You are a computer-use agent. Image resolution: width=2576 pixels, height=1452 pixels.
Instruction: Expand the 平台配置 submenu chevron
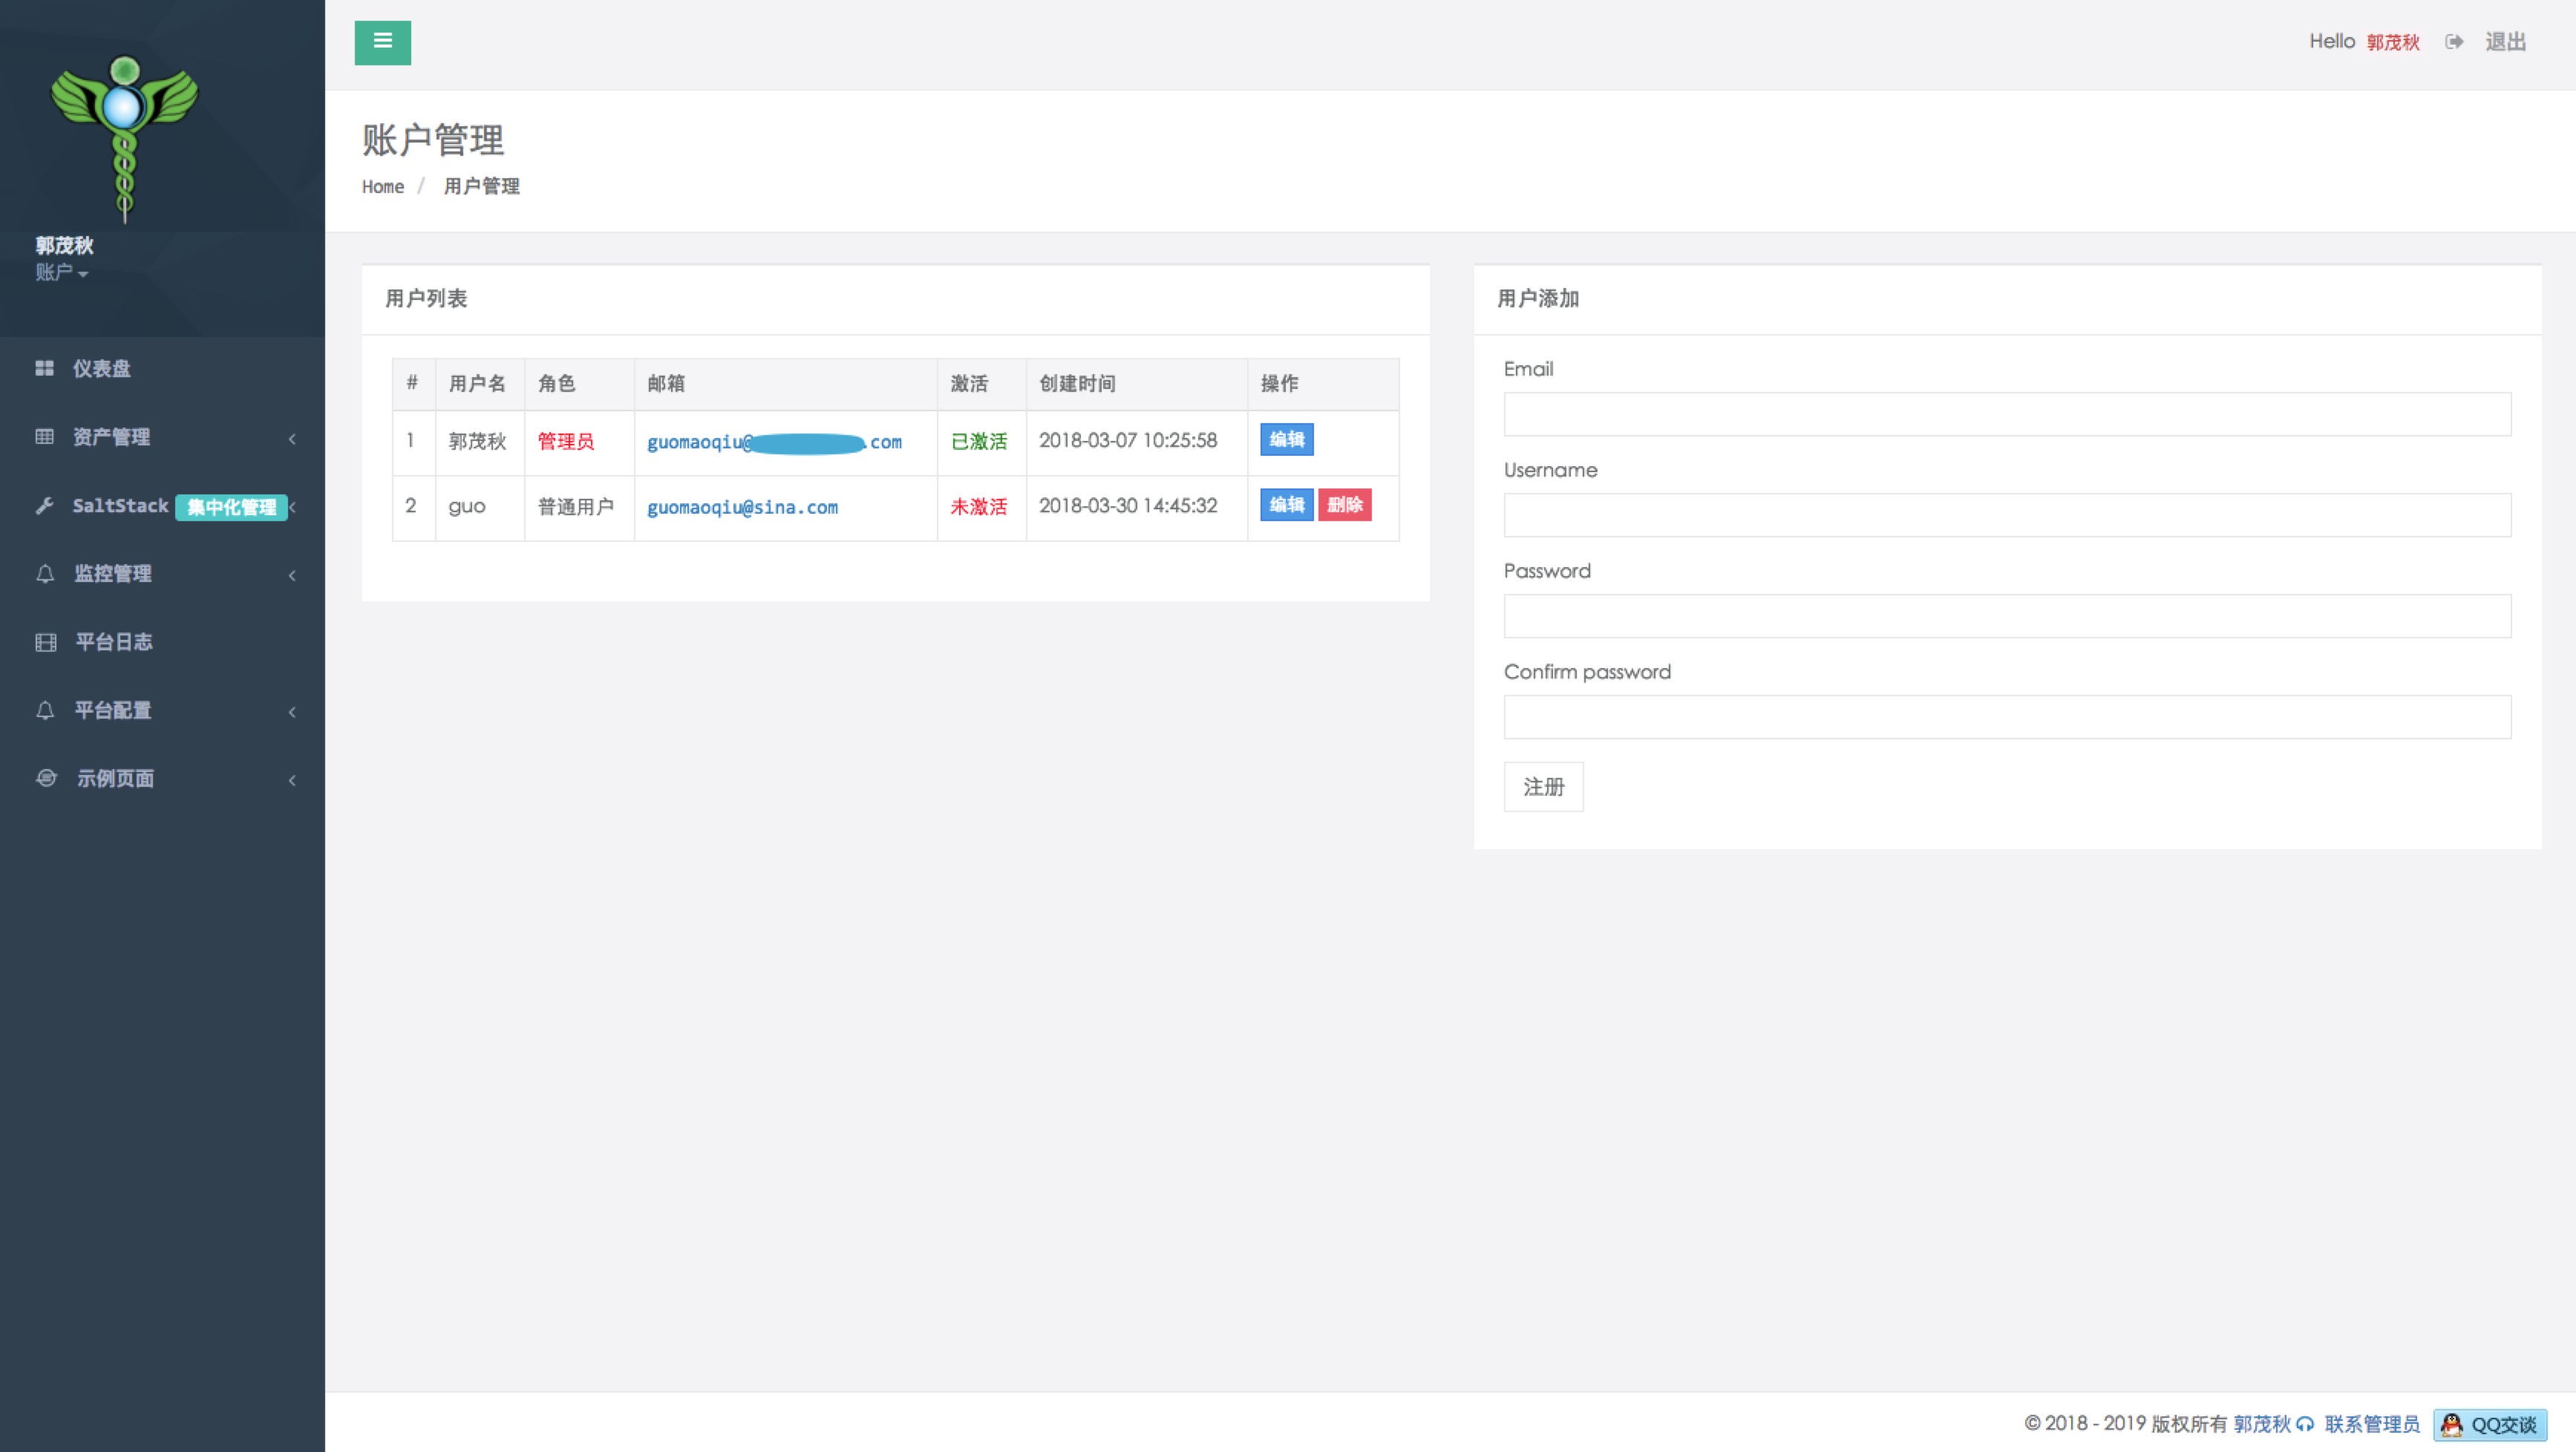[292, 711]
